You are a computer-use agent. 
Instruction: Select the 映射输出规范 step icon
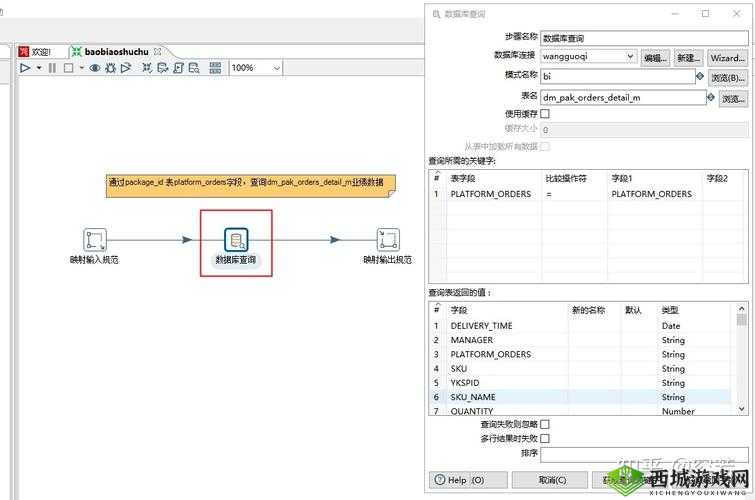tap(387, 240)
